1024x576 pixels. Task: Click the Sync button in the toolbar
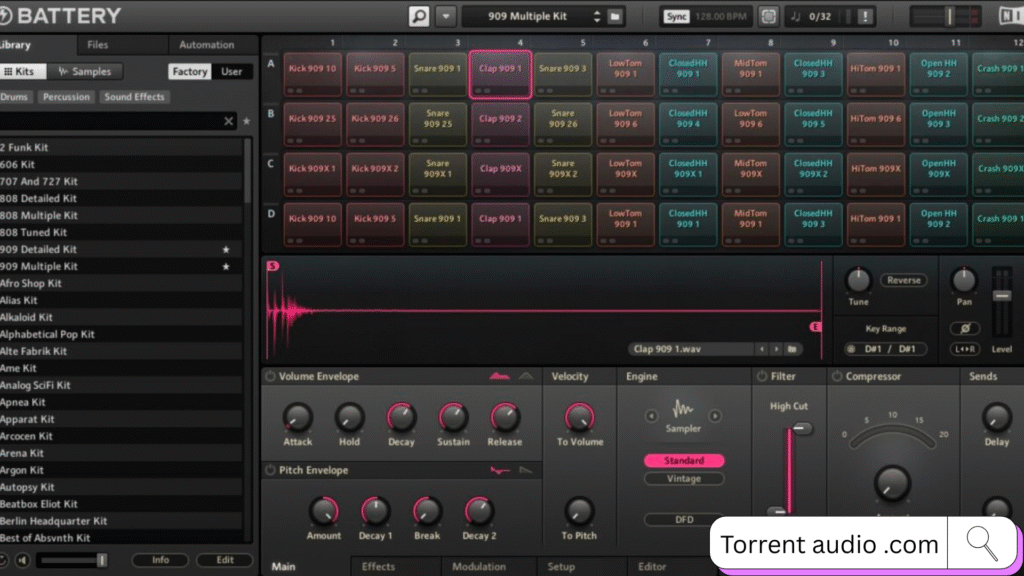tap(677, 16)
